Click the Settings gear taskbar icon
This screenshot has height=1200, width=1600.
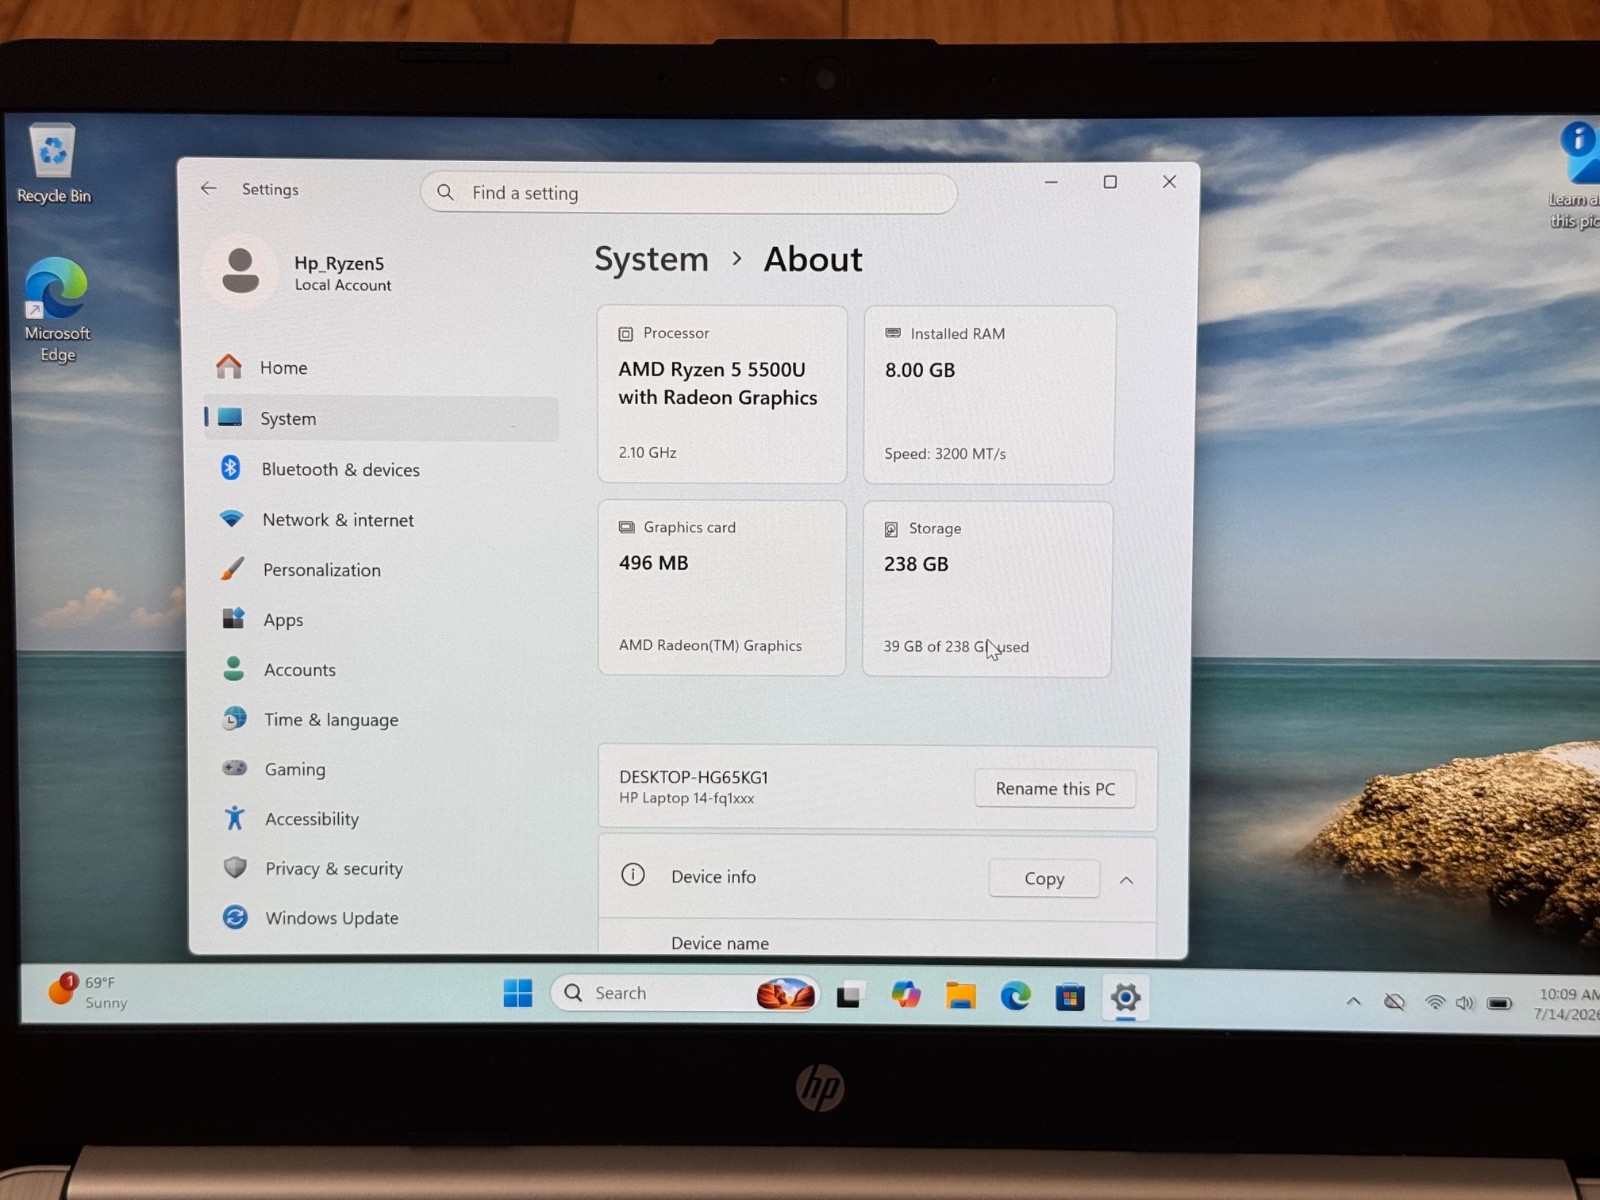click(1125, 997)
